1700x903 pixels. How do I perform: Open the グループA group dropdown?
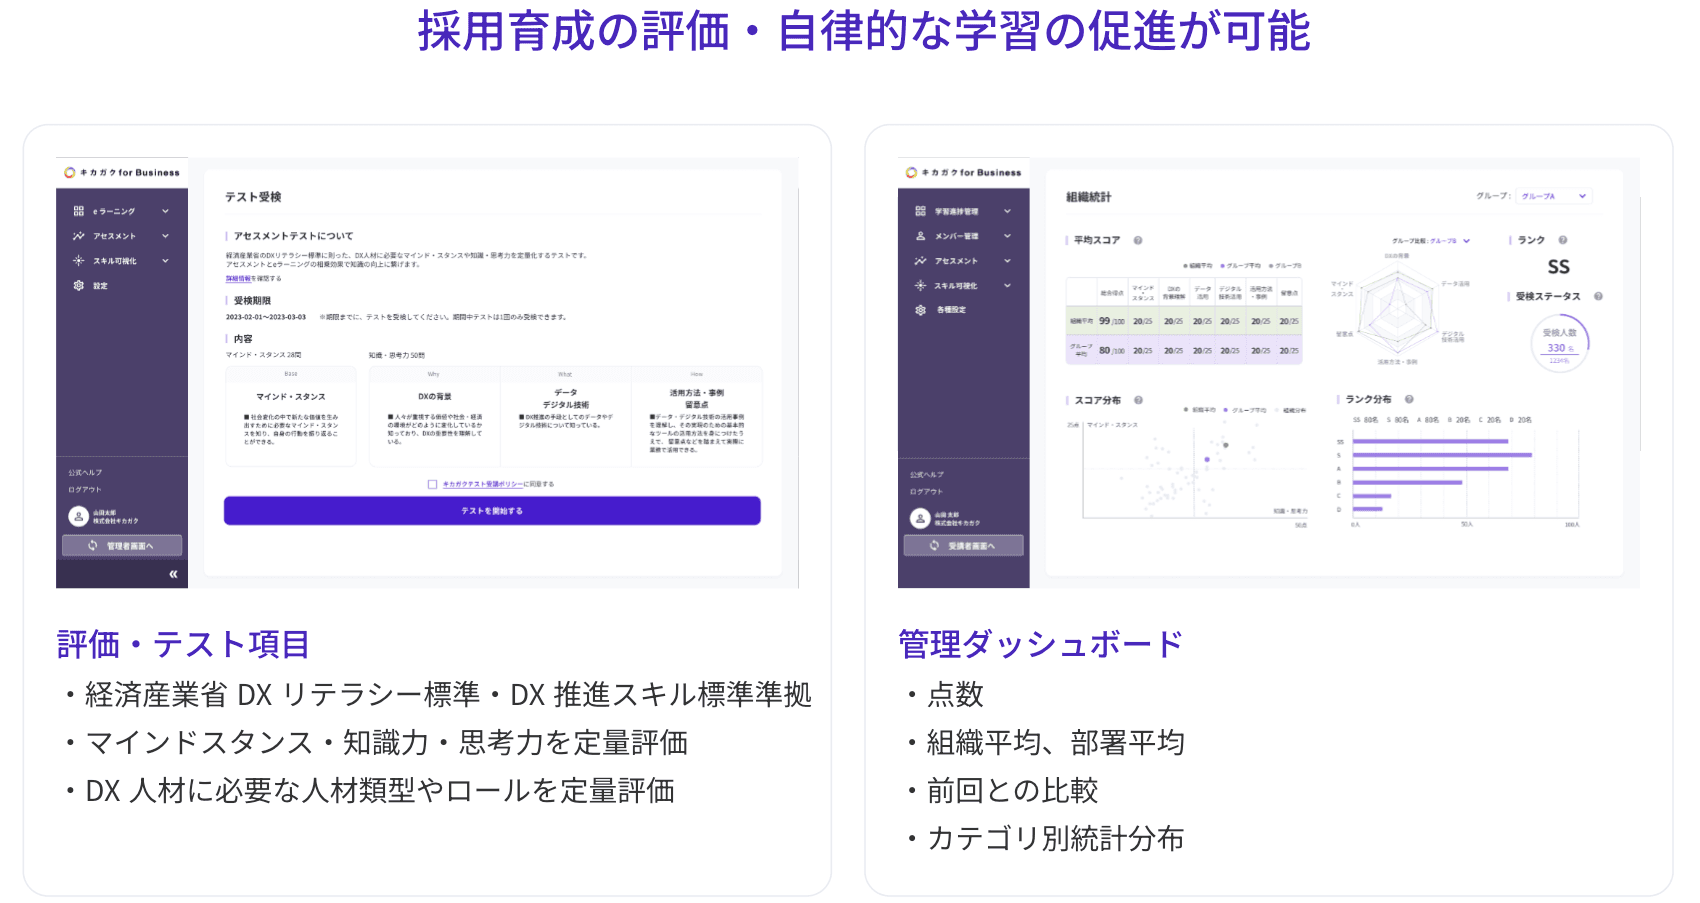[x=1554, y=196]
